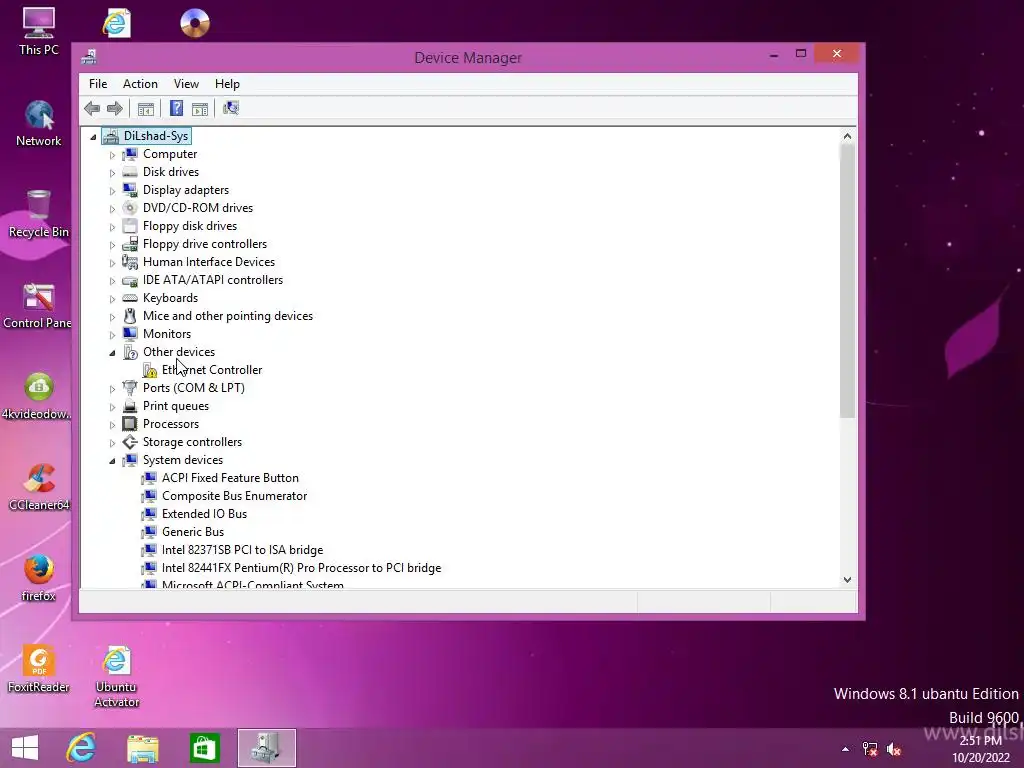Select Extended IO Bus

point(204,514)
